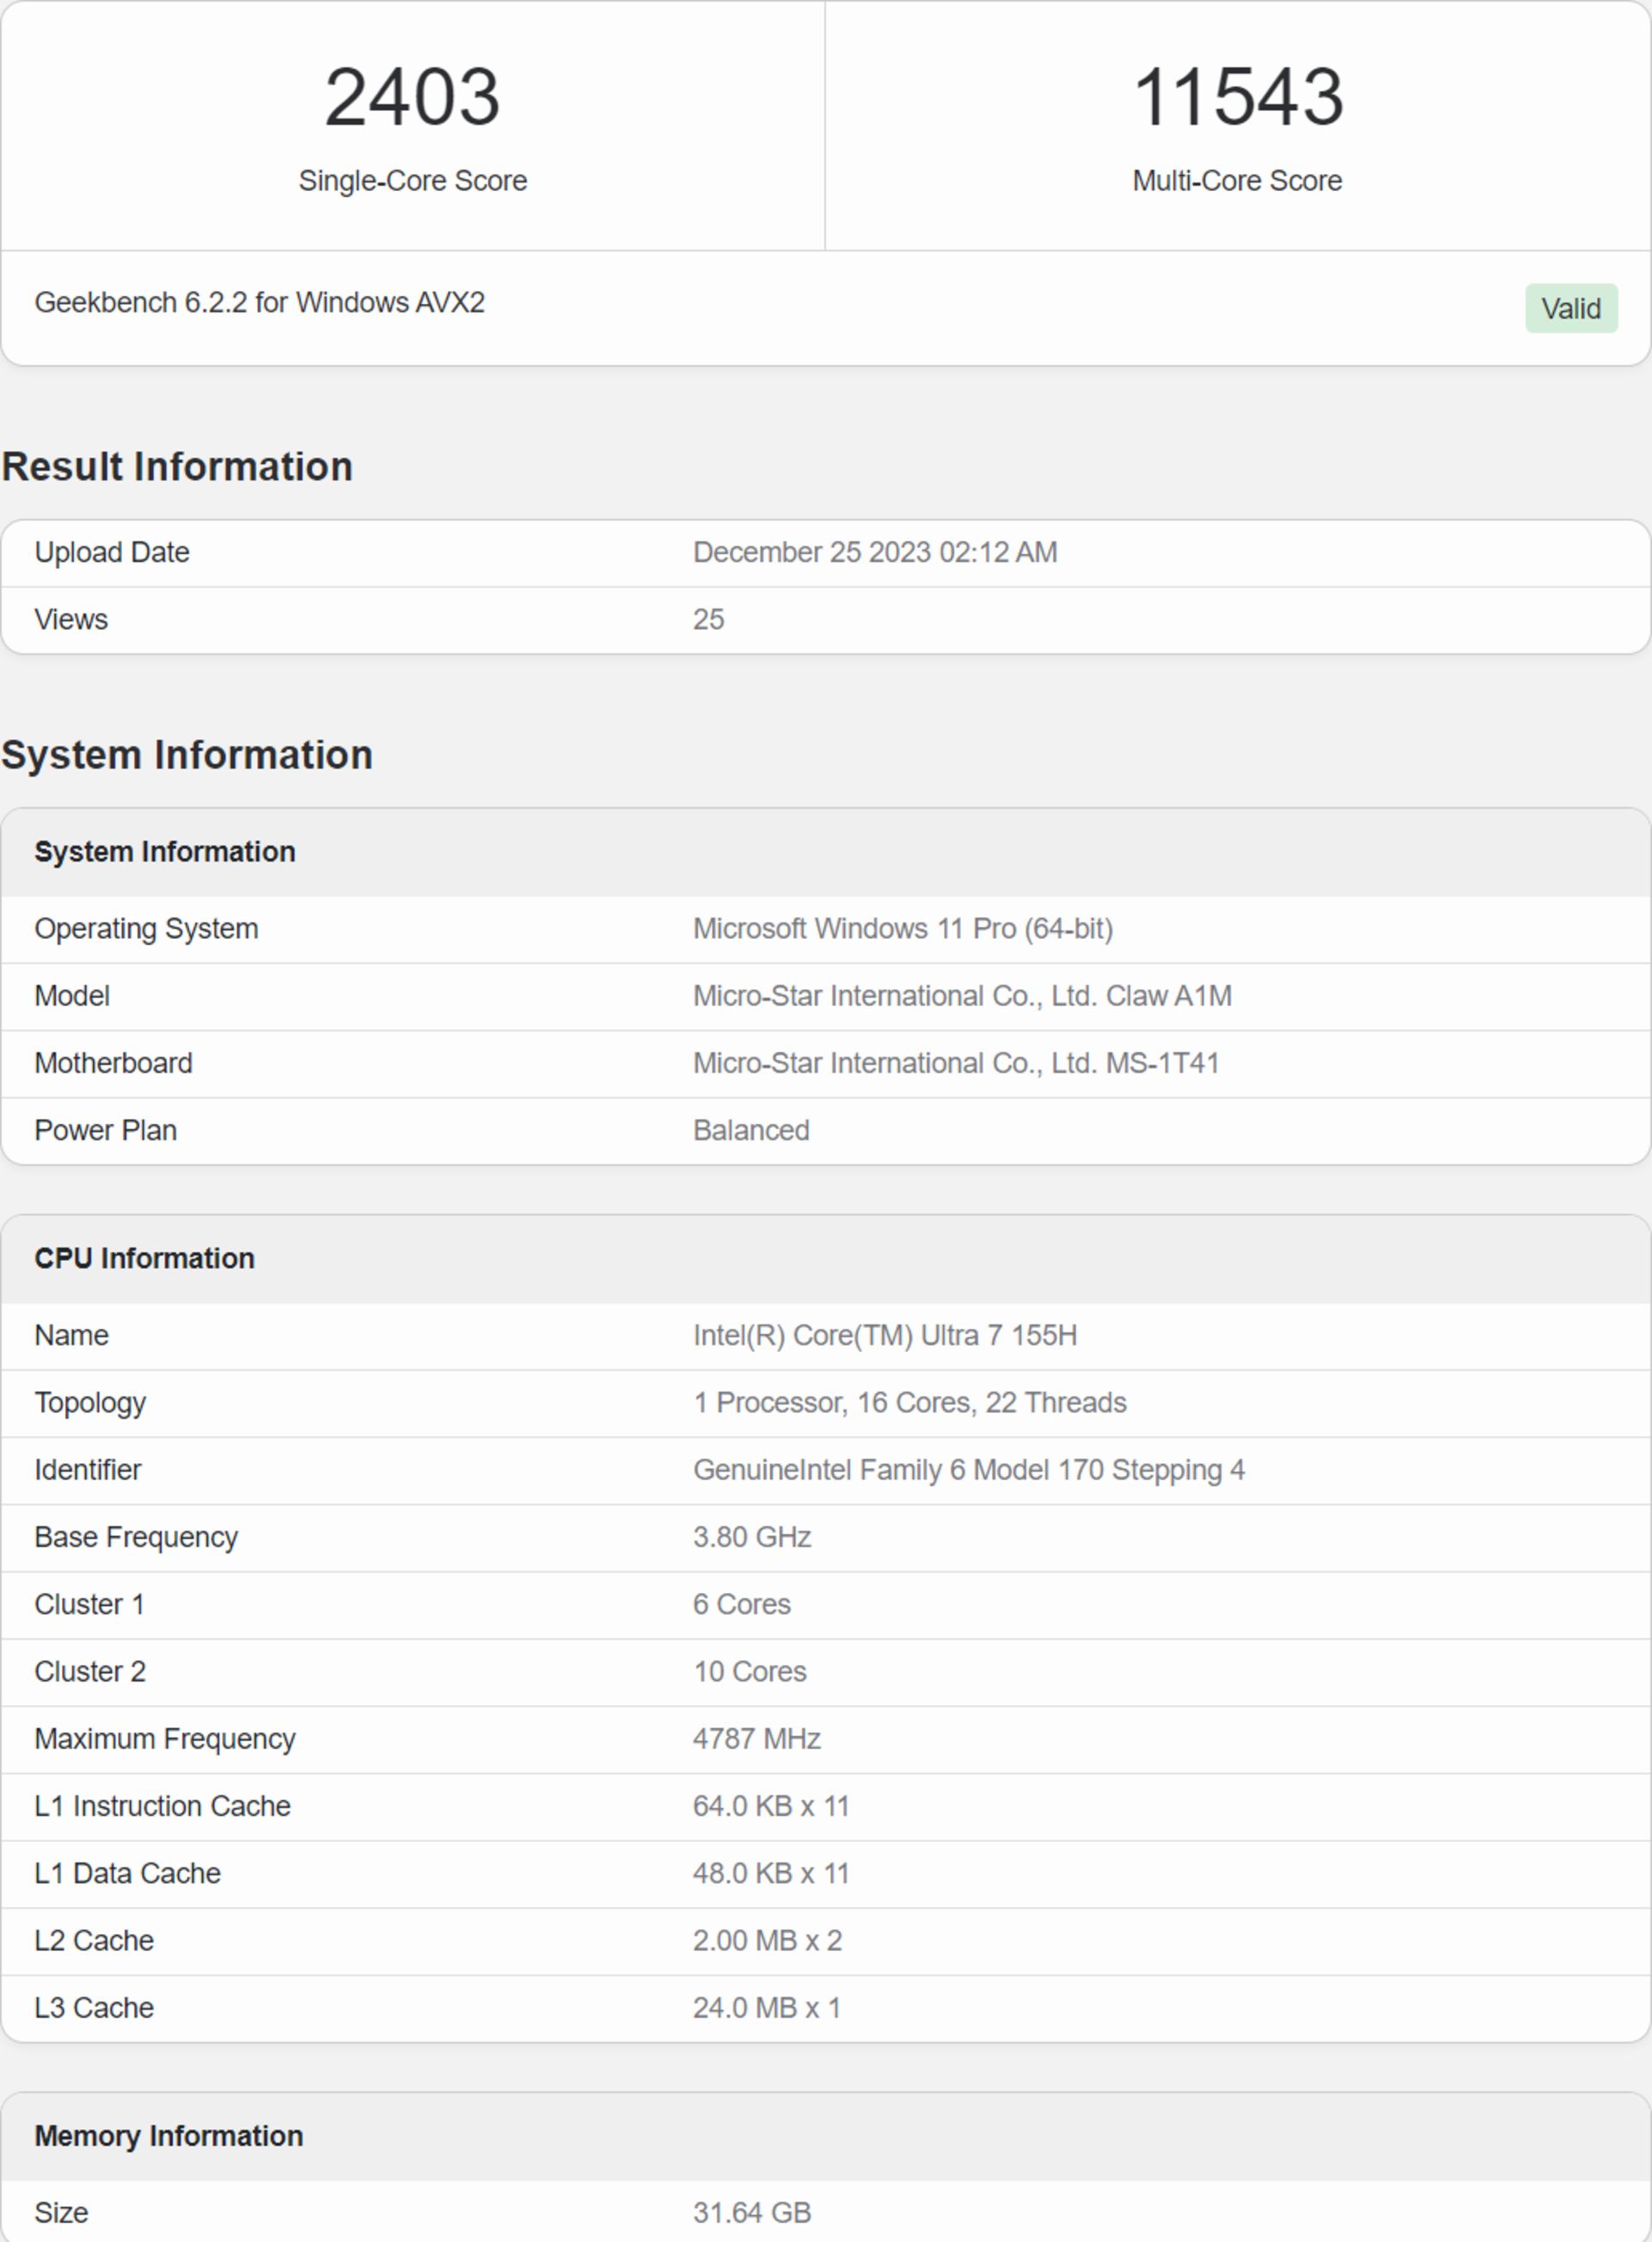Click the Balanced power plan value
The image size is (1652, 2242).
pyautogui.click(x=751, y=1130)
